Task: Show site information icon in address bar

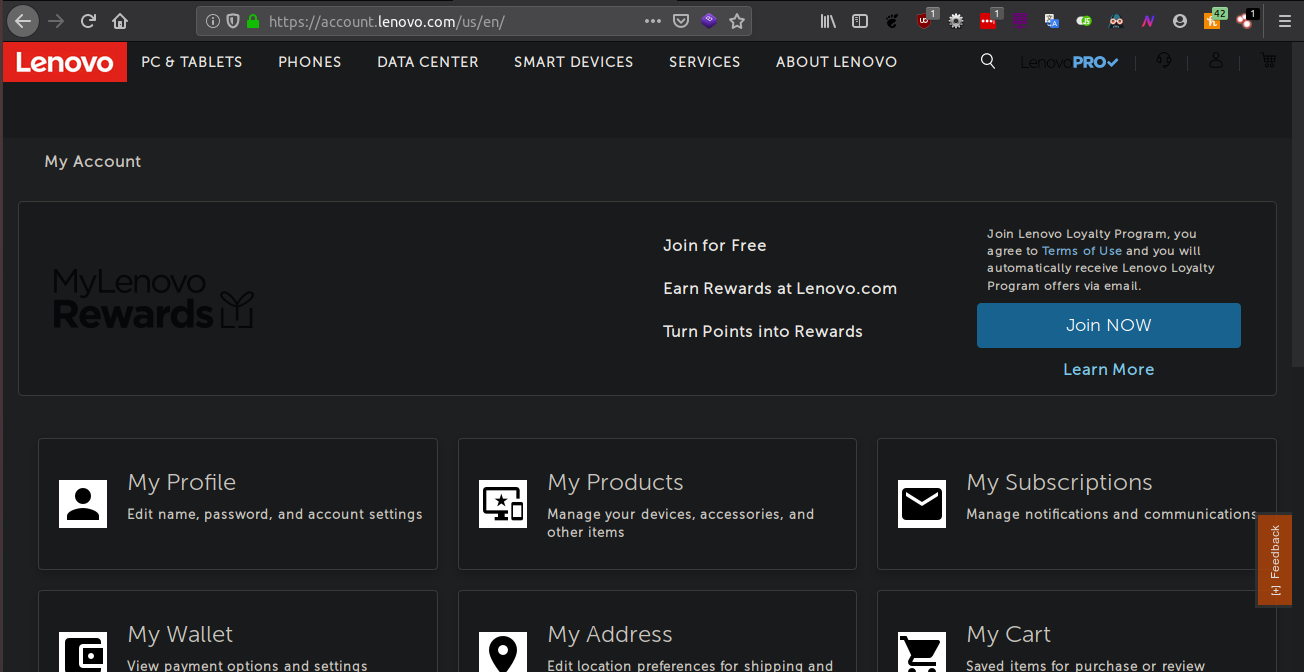Action: tap(212, 20)
